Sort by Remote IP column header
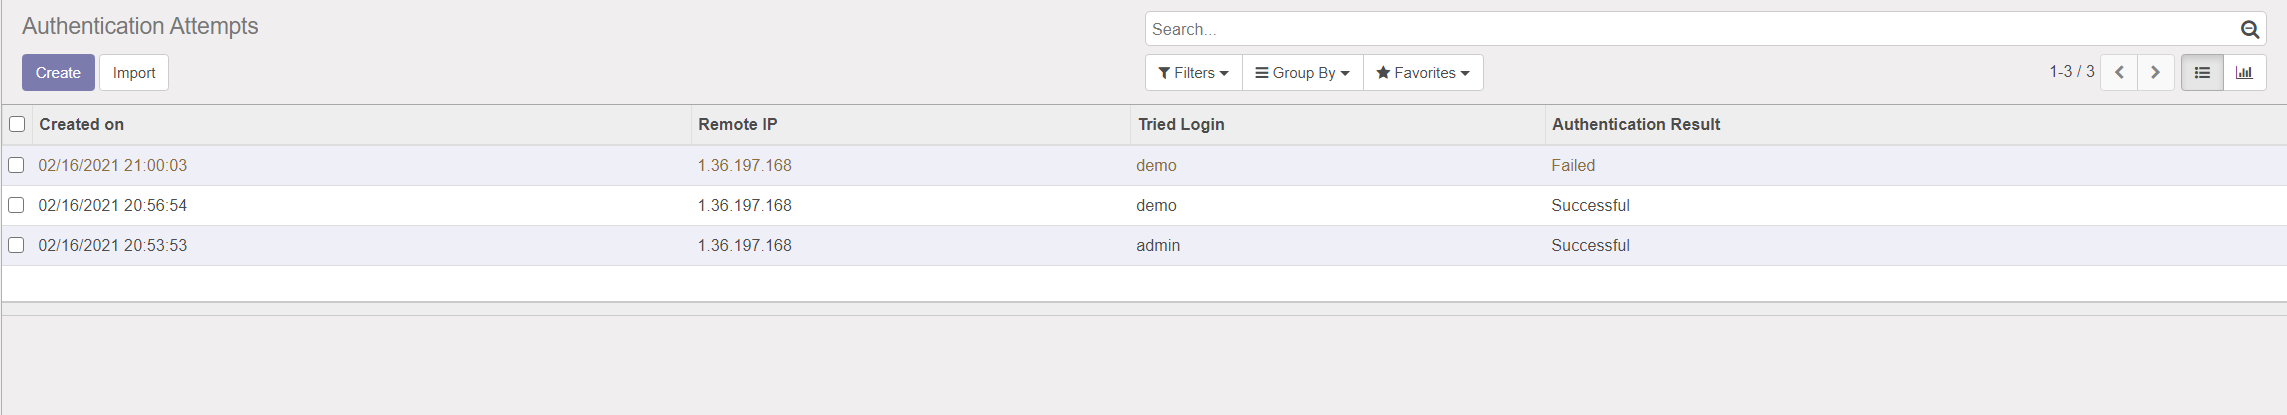Image resolution: width=2287 pixels, height=415 pixels. coord(738,124)
